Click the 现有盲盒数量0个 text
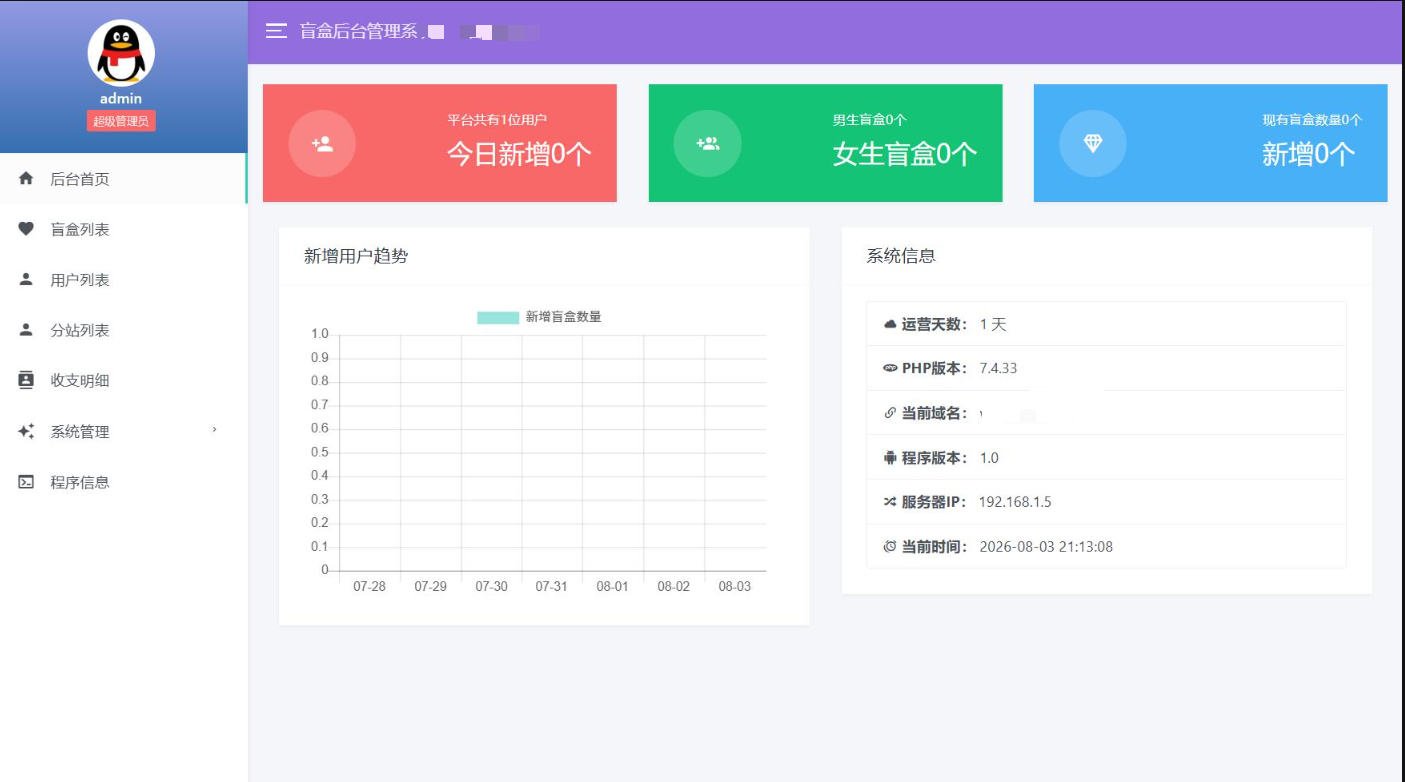Image resolution: width=1405 pixels, height=782 pixels. point(1312,120)
